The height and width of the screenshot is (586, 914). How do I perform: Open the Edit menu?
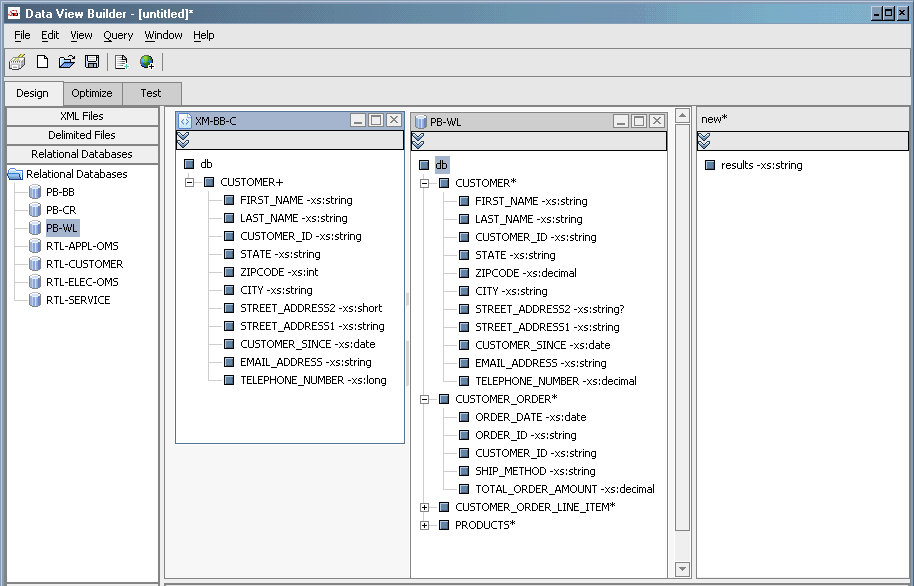coord(50,35)
